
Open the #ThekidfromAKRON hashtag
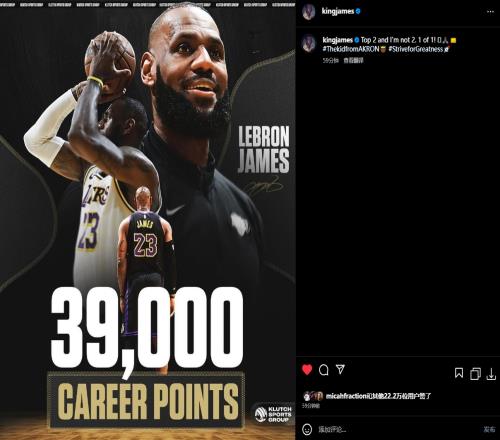click(x=351, y=49)
